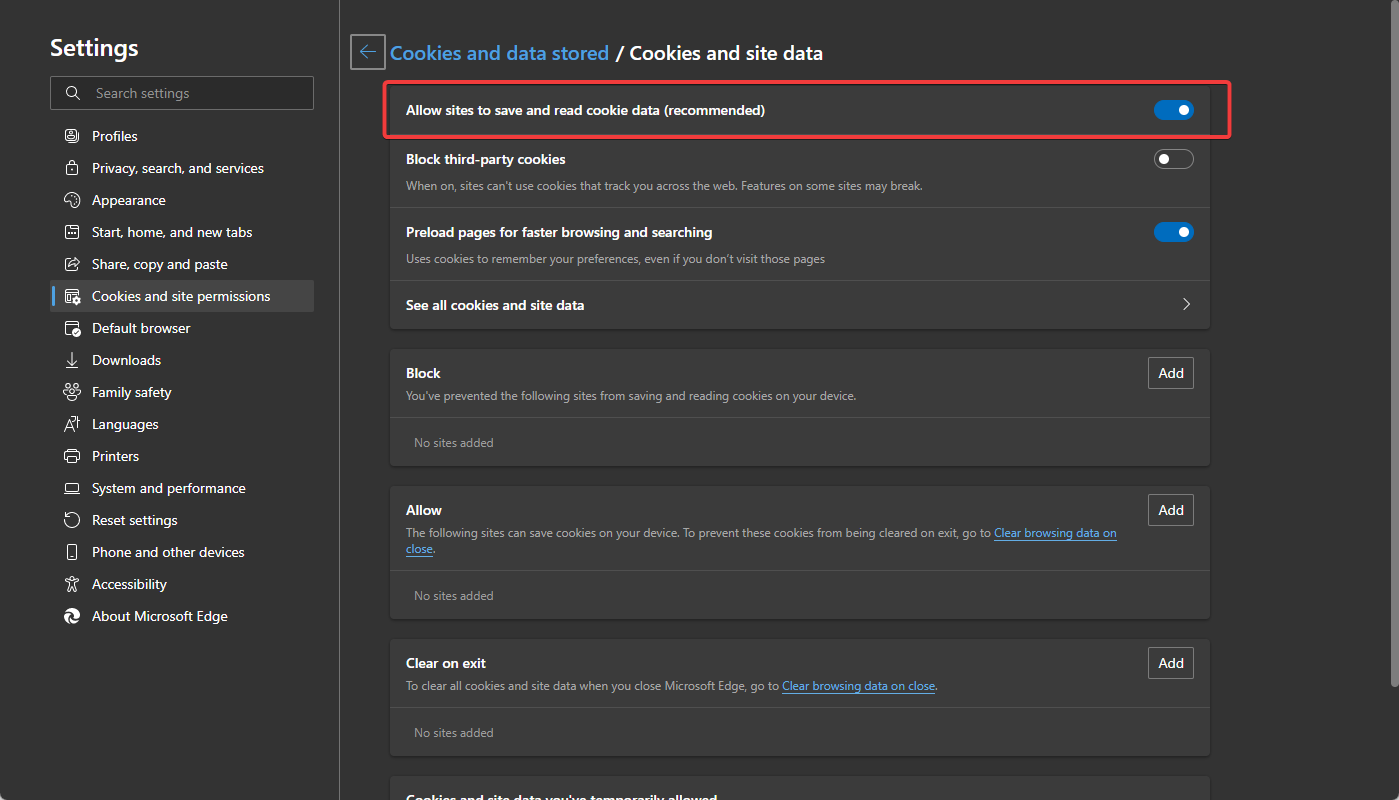Open Default browser settings
The height and width of the screenshot is (800, 1399).
[x=182, y=328]
